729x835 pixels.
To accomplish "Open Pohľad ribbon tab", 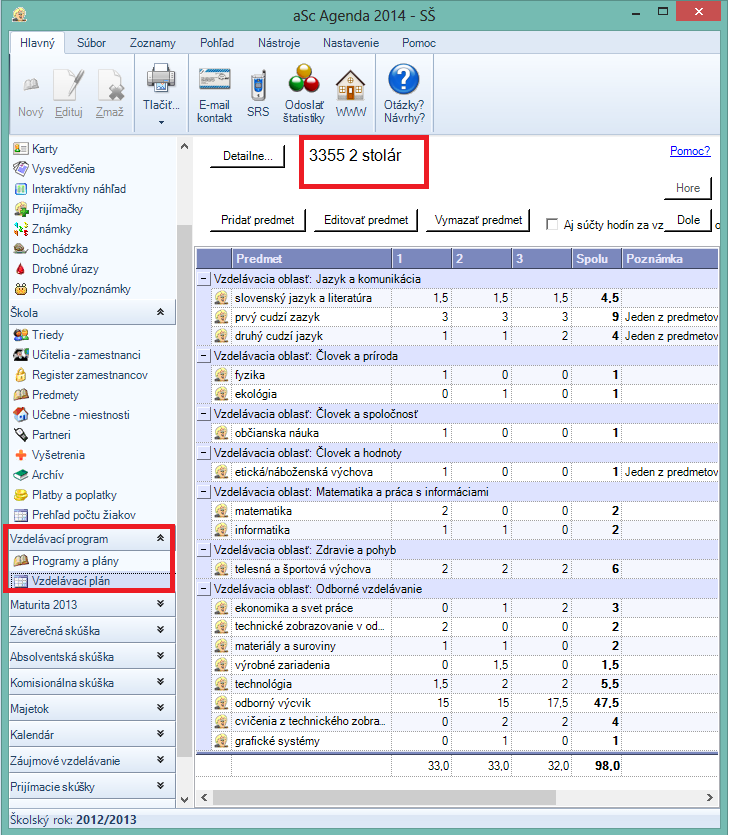I will coord(217,43).
